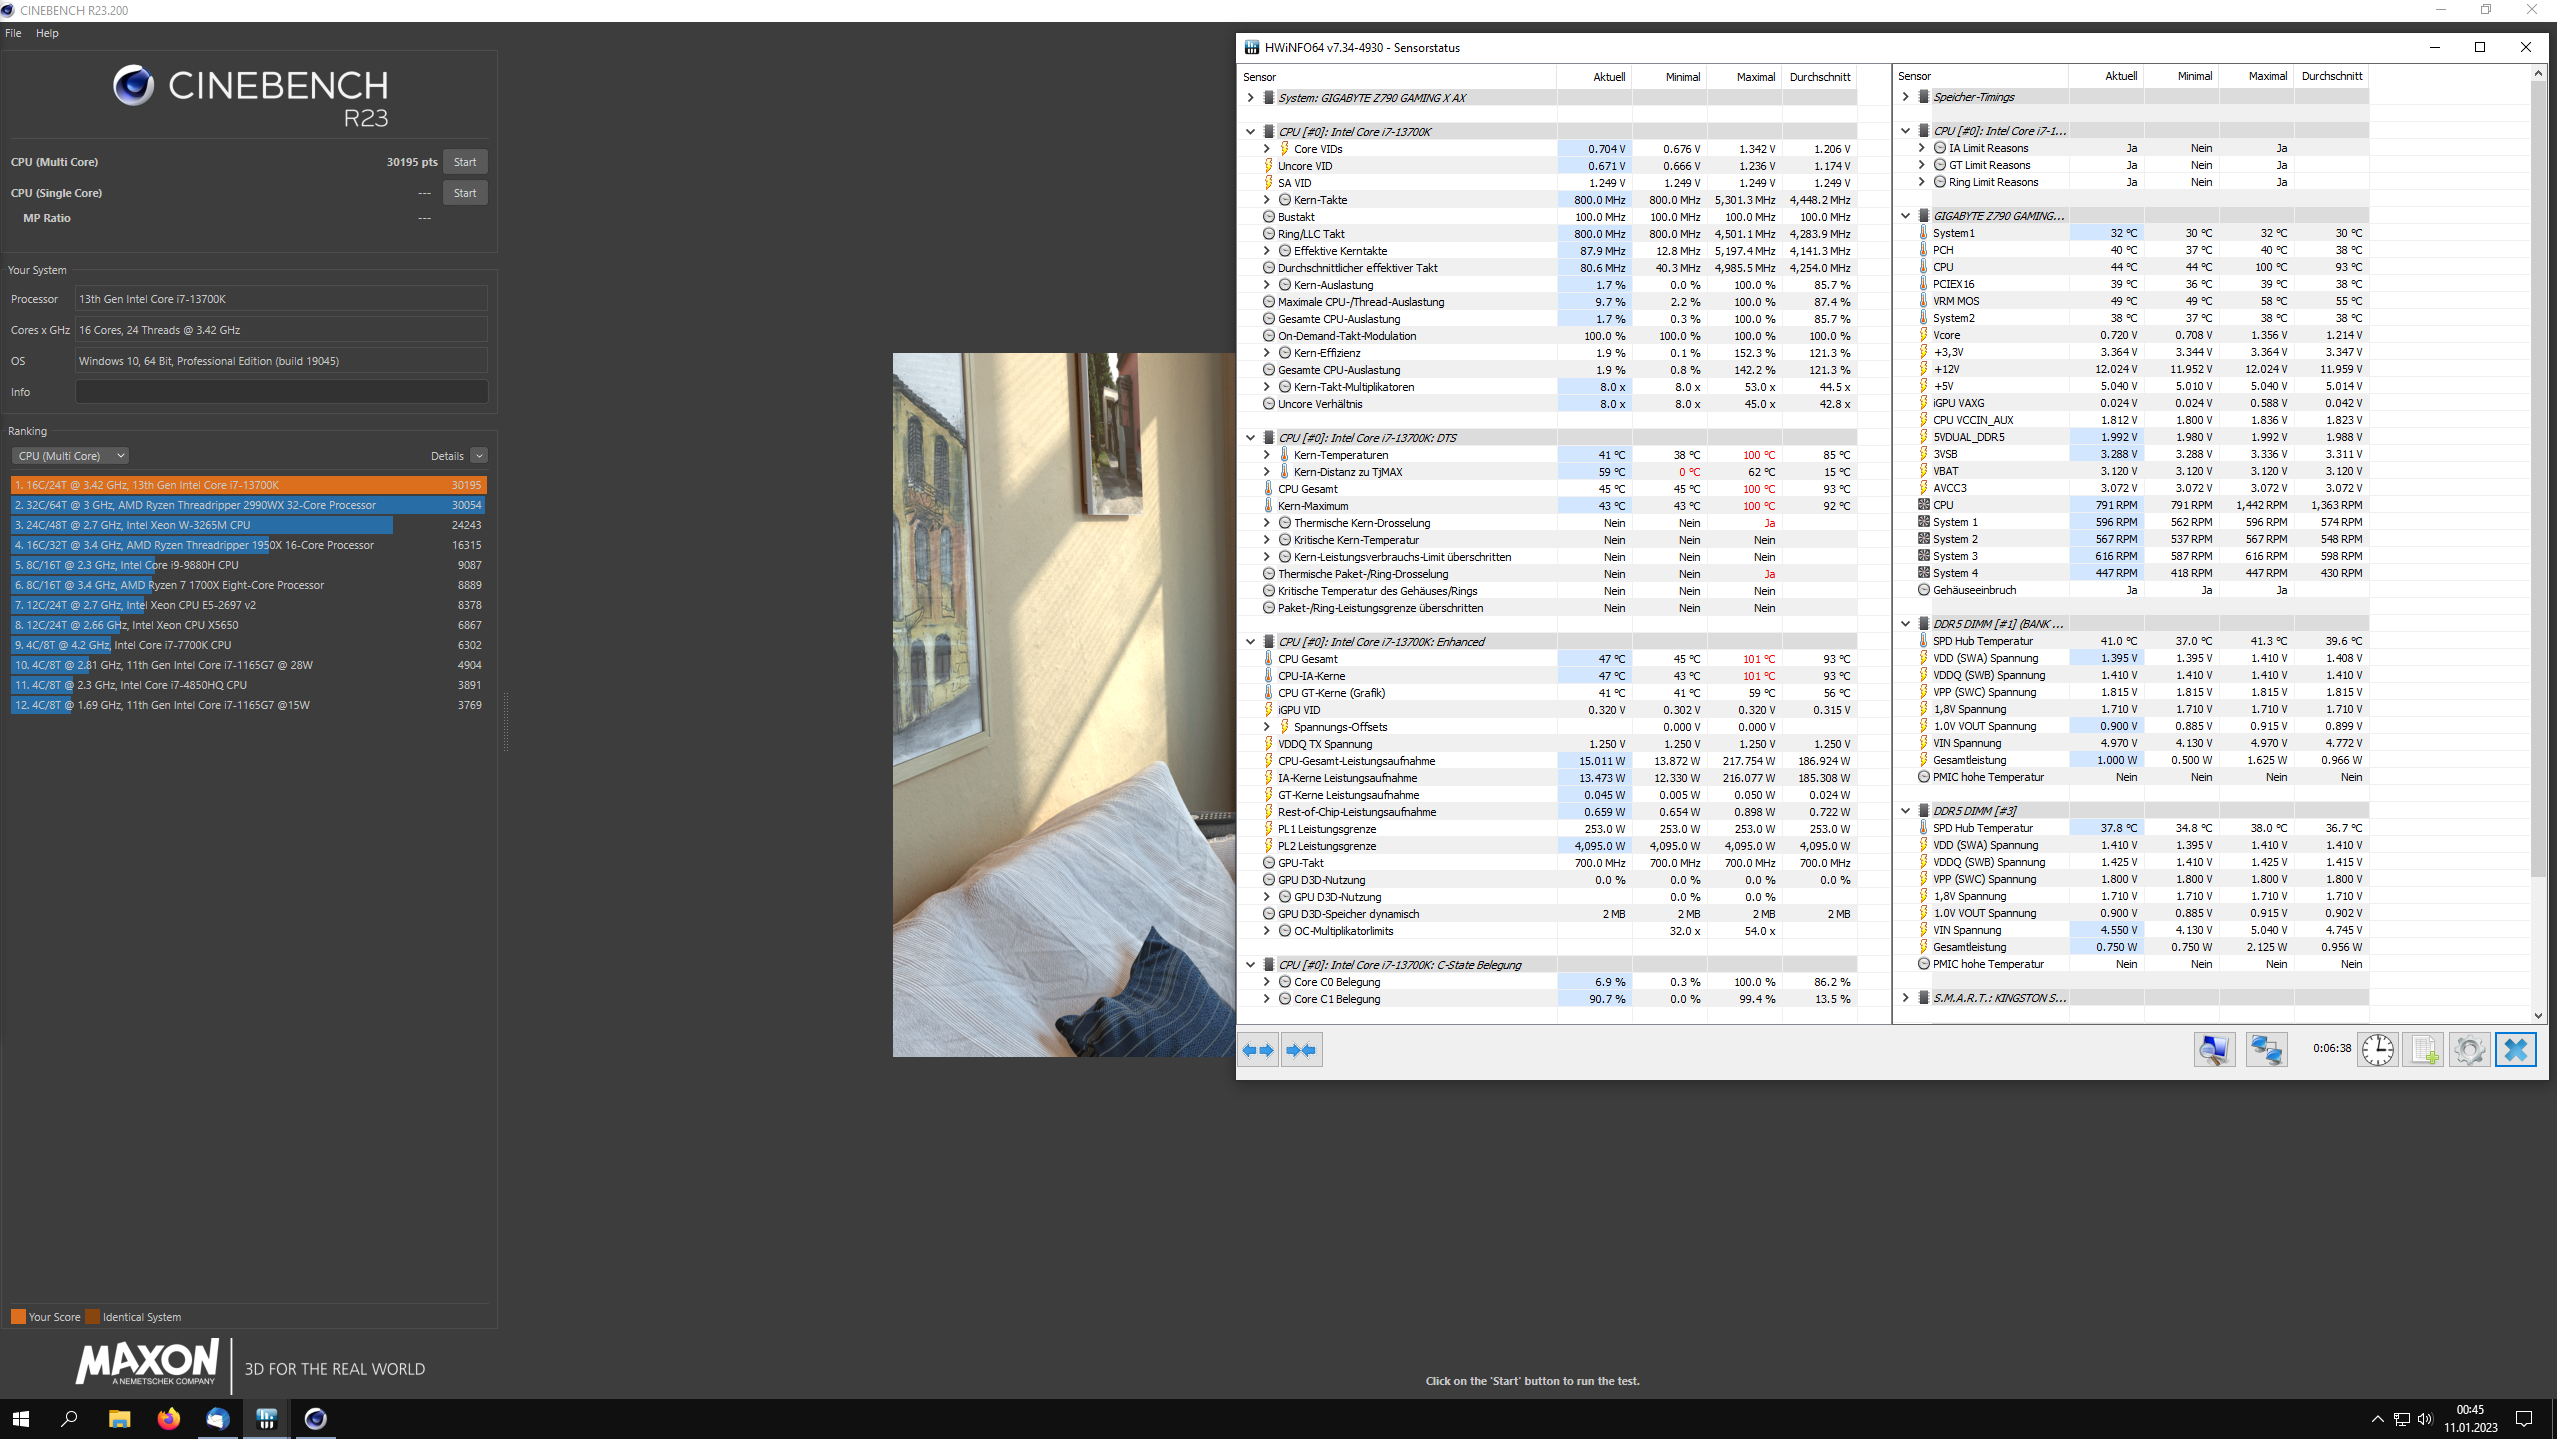Collapse the CPU [#0] i7-13700K DTS section
This screenshot has height=1439, width=2557.
pos(1250,438)
